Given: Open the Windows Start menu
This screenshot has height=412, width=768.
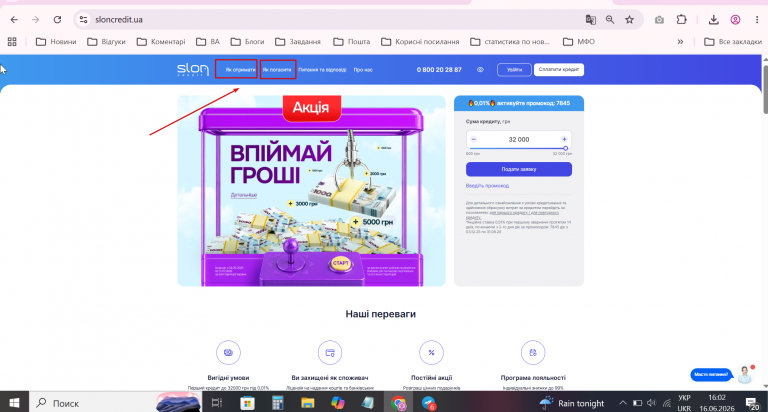Looking at the screenshot, I should [14, 403].
